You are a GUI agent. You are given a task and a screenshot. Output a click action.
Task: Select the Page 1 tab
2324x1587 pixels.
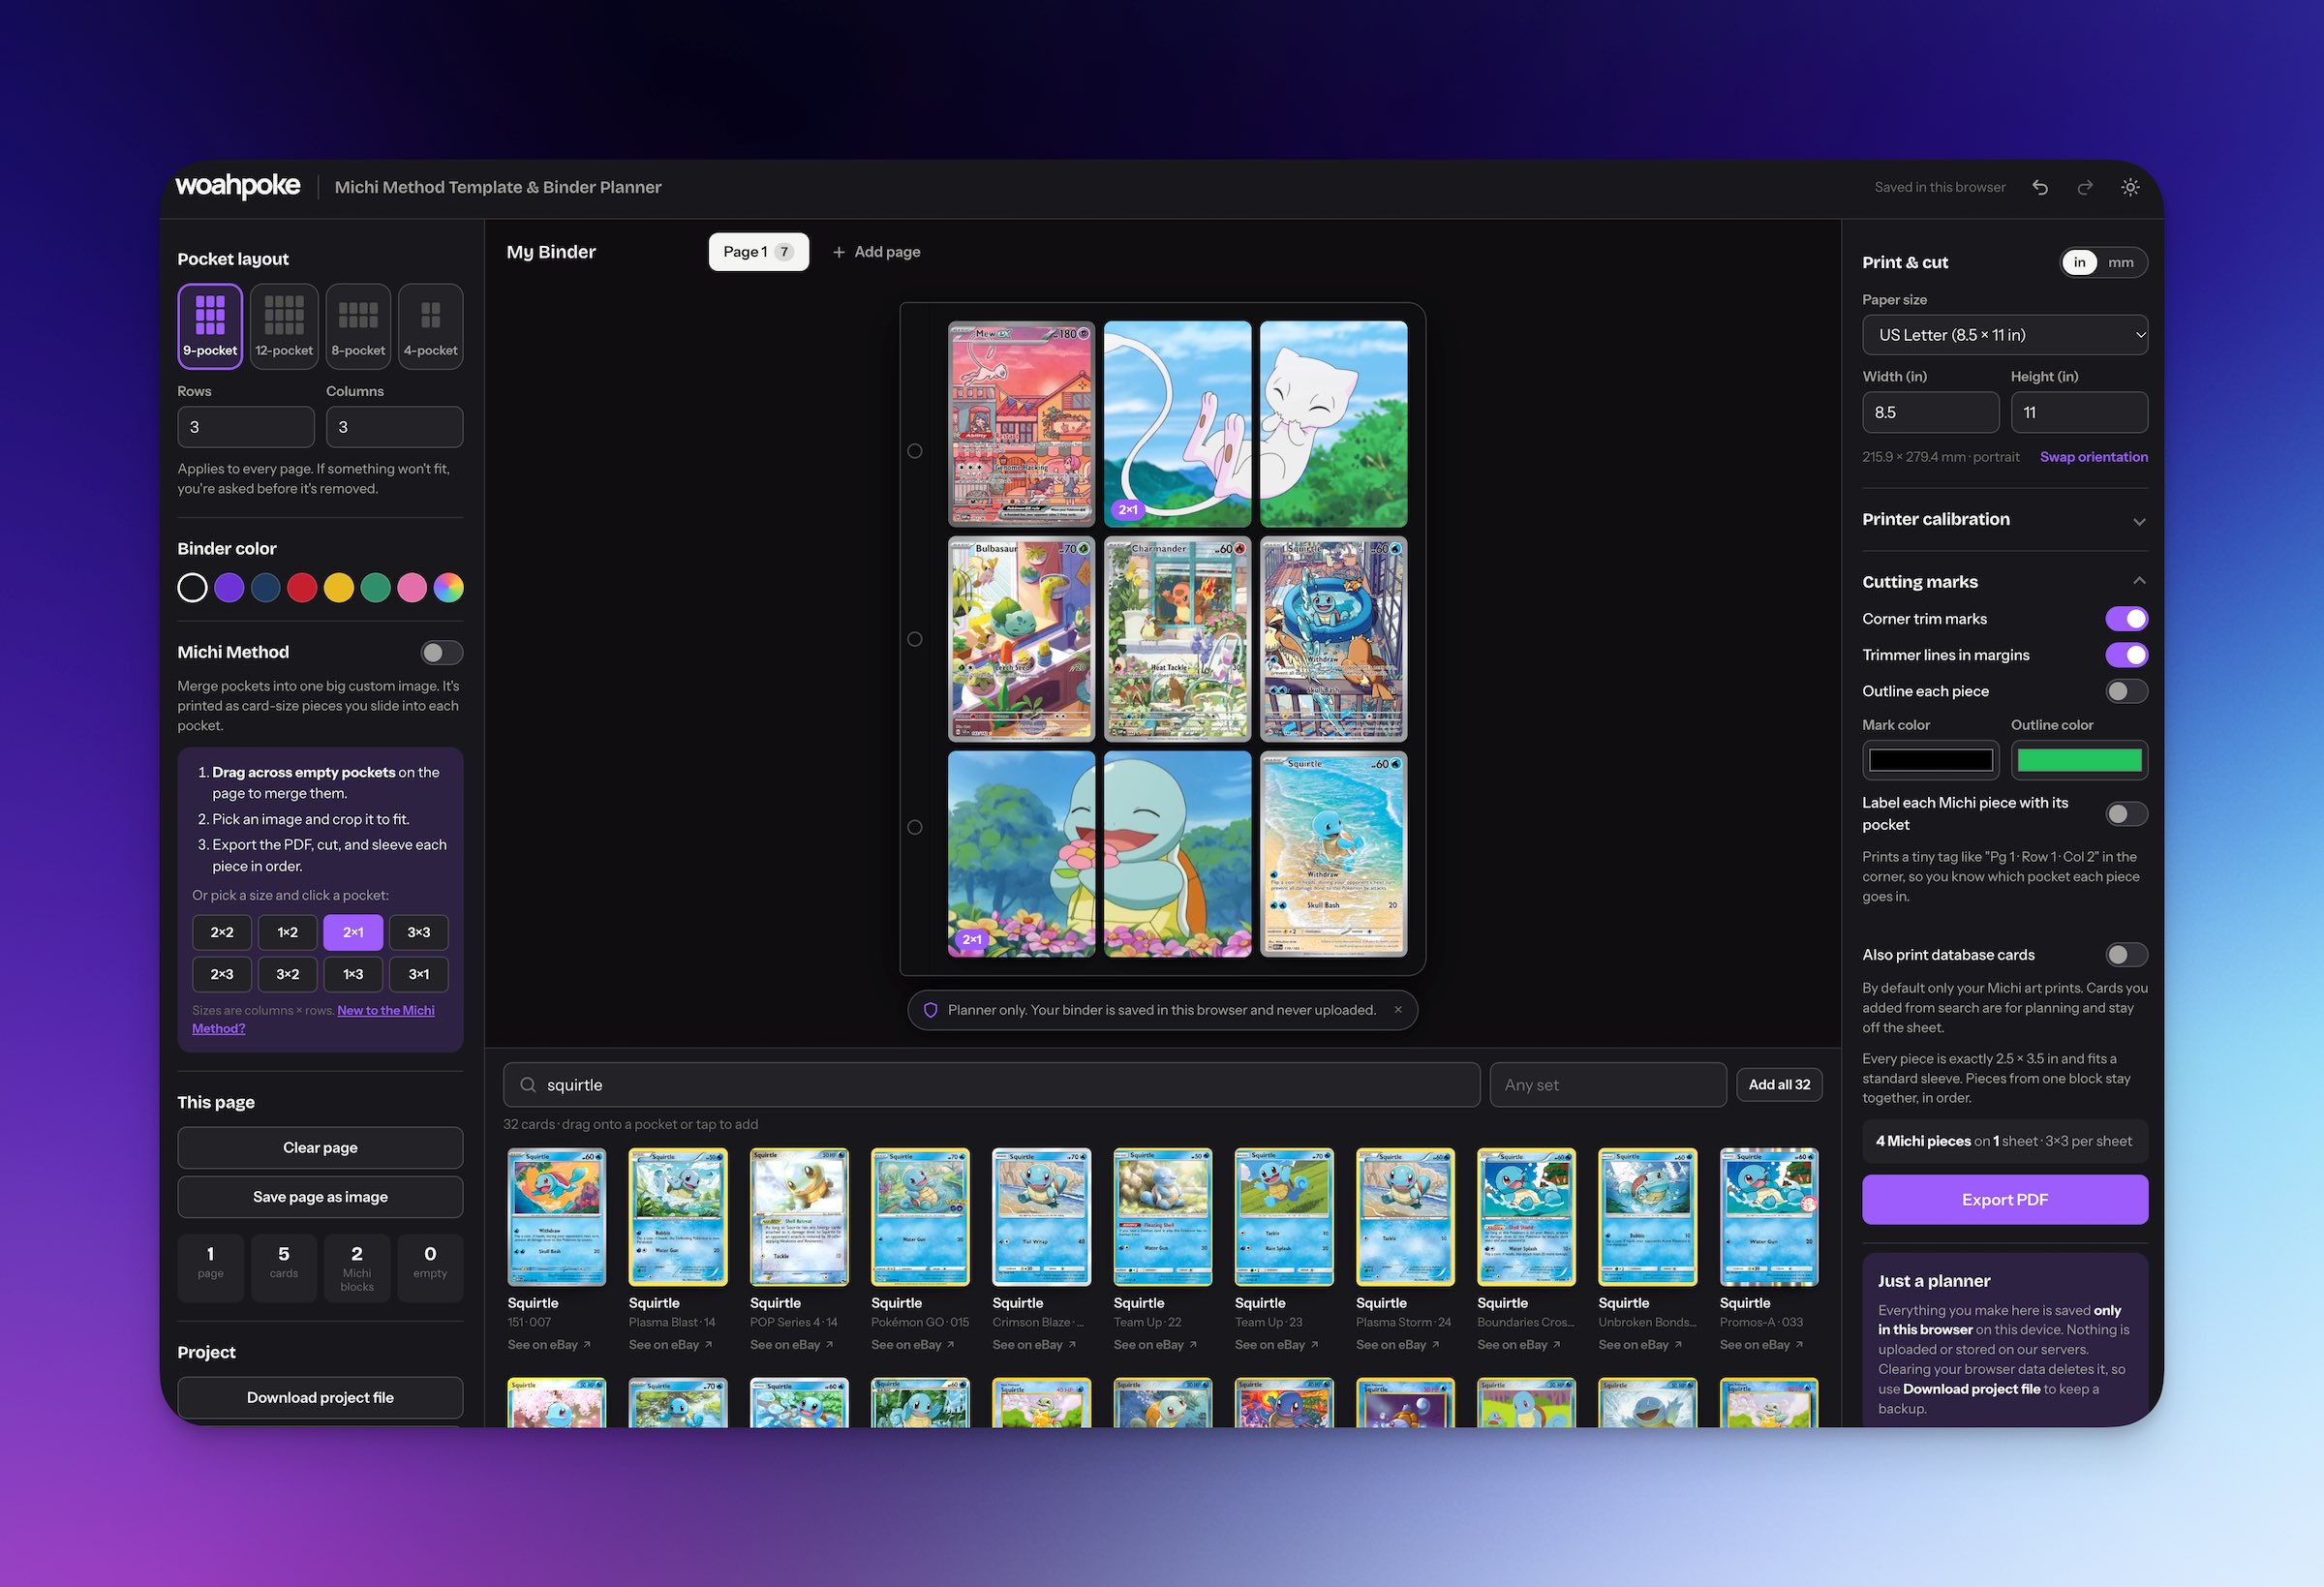(x=758, y=252)
